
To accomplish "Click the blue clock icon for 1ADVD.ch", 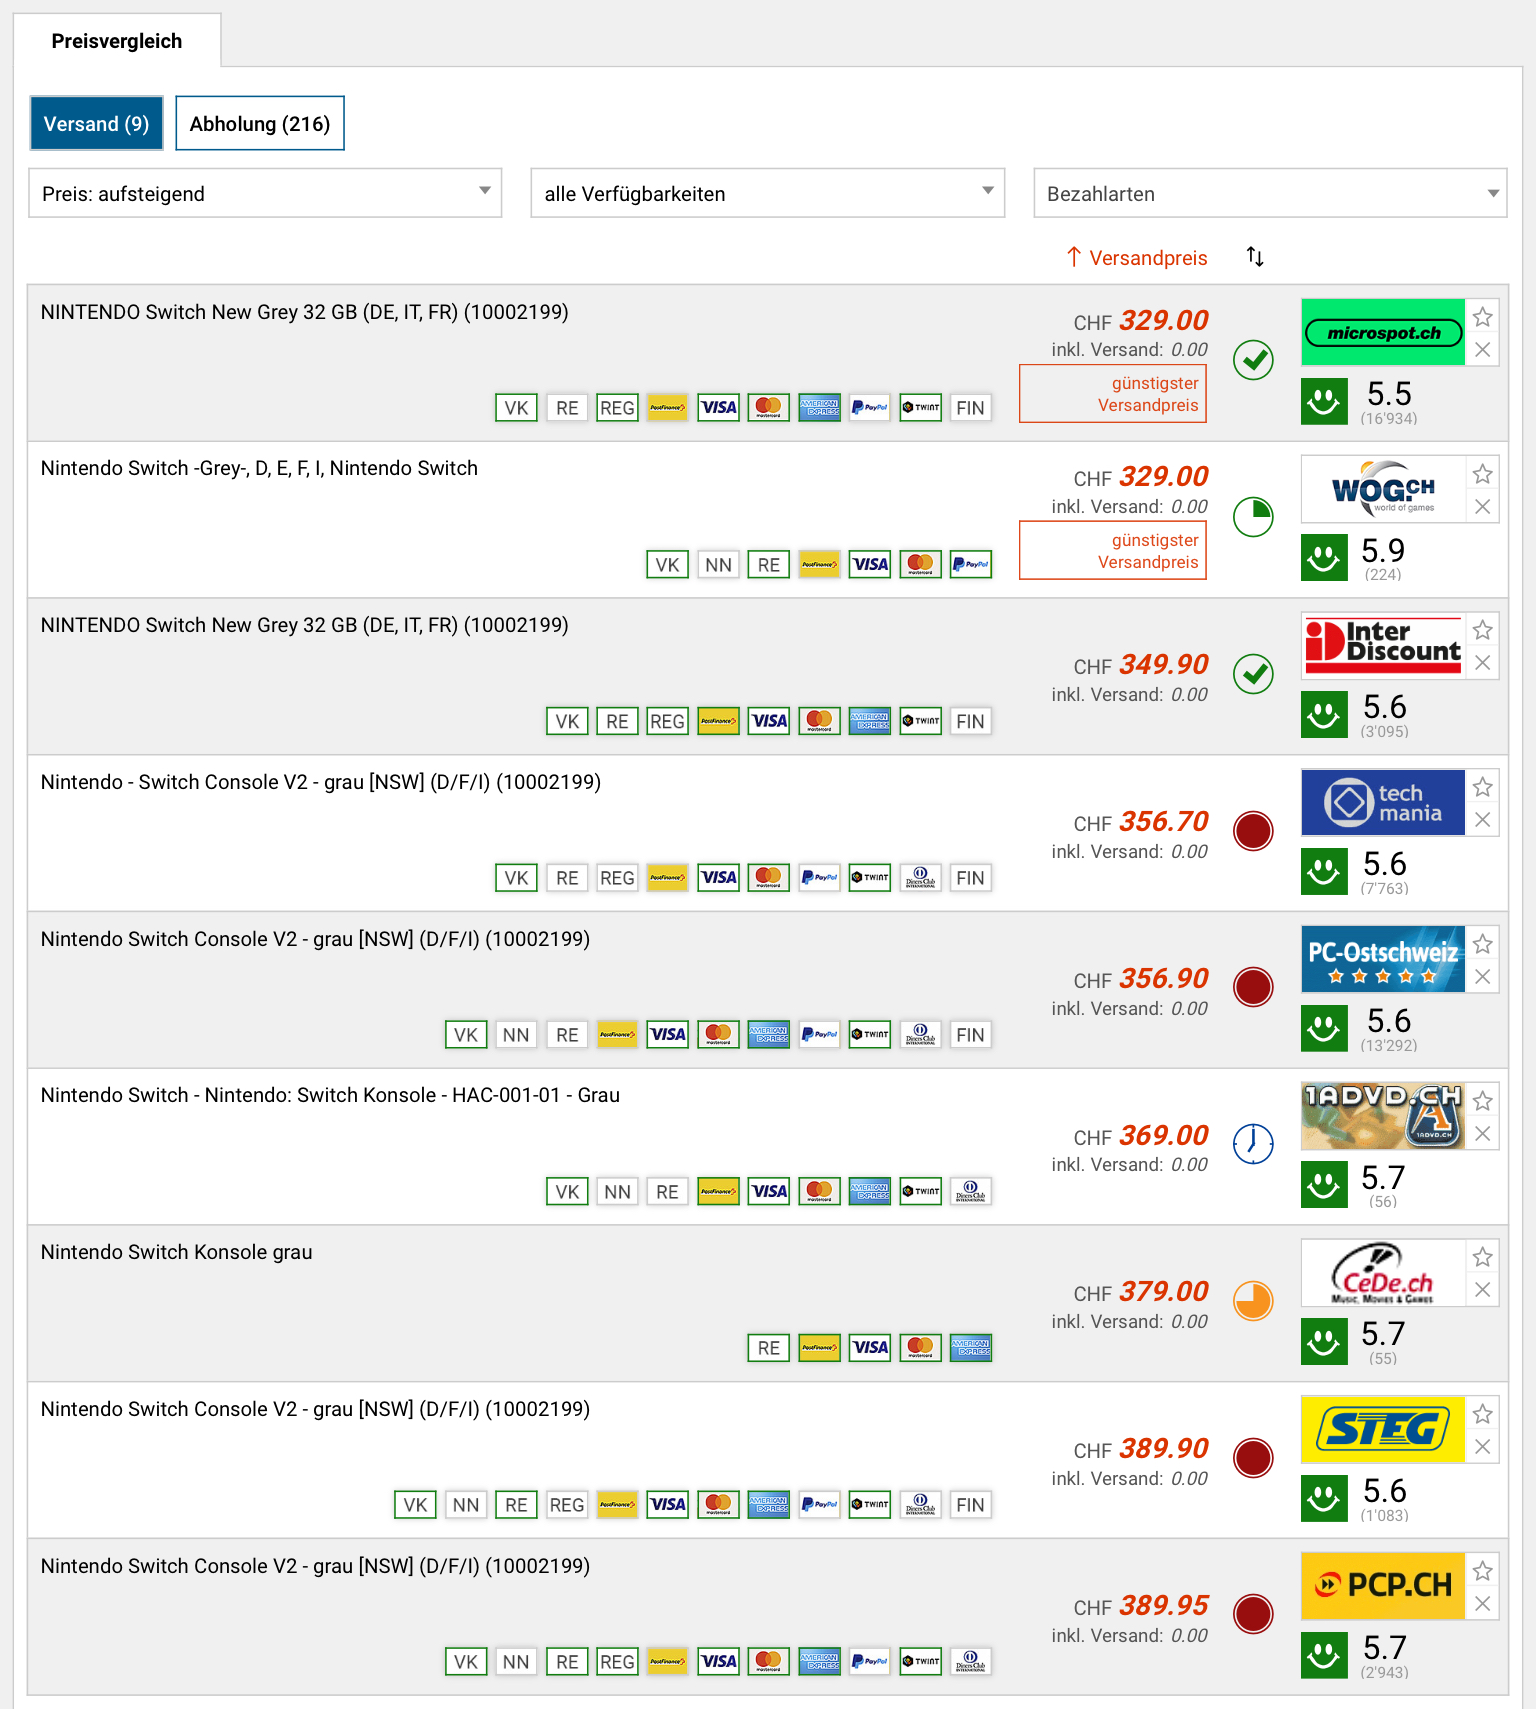I will (1252, 1143).
